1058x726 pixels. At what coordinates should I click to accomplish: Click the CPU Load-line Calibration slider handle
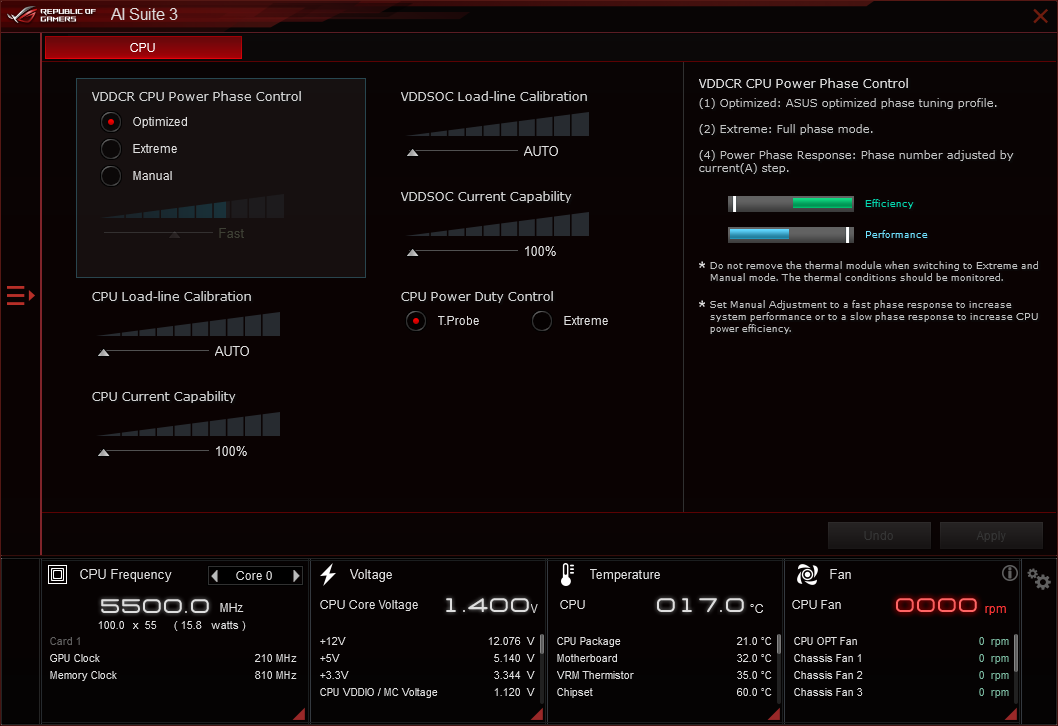pos(102,351)
